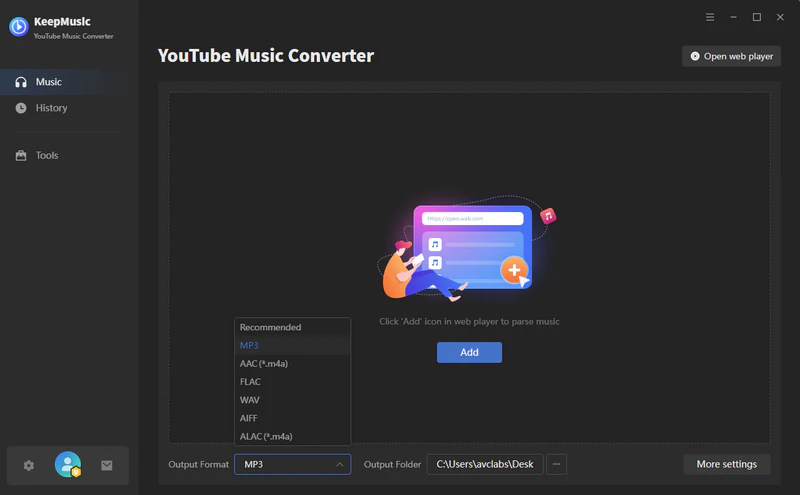Click the Output Folder path field
Screen dimensions: 800x495
(x=483, y=464)
